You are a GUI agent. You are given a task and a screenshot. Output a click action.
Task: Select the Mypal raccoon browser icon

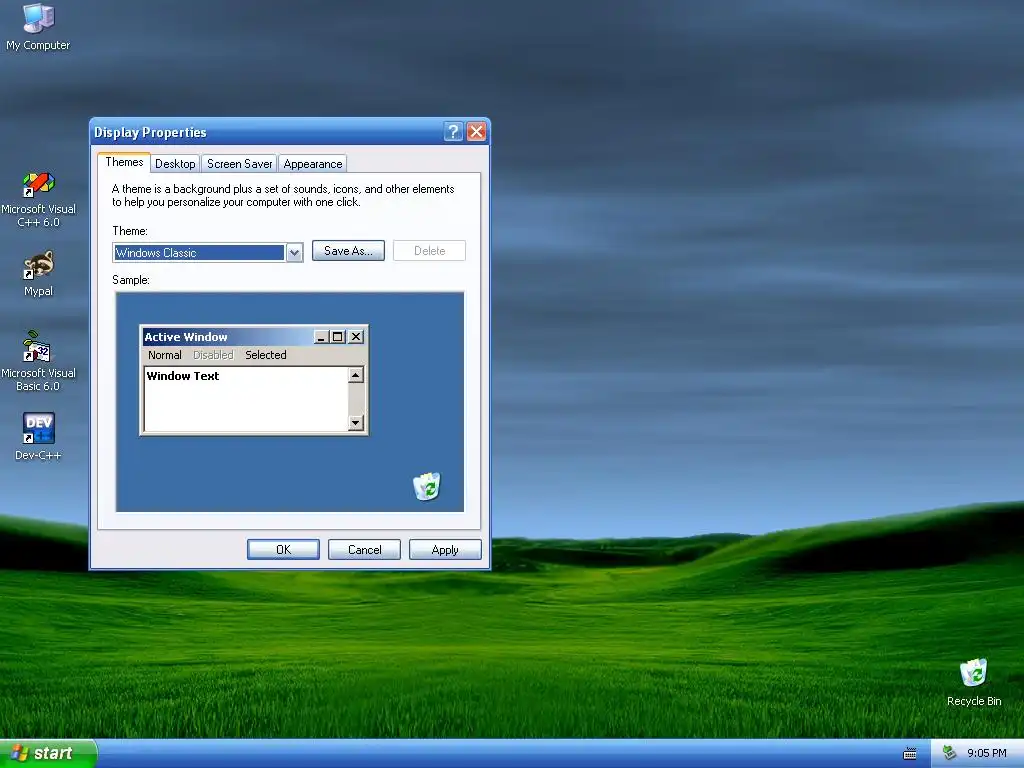38,274
